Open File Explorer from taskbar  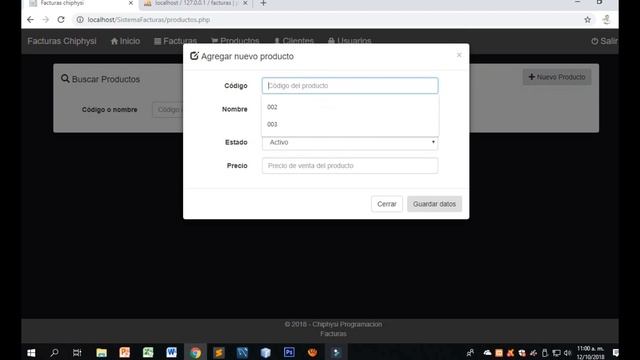point(101,353)
